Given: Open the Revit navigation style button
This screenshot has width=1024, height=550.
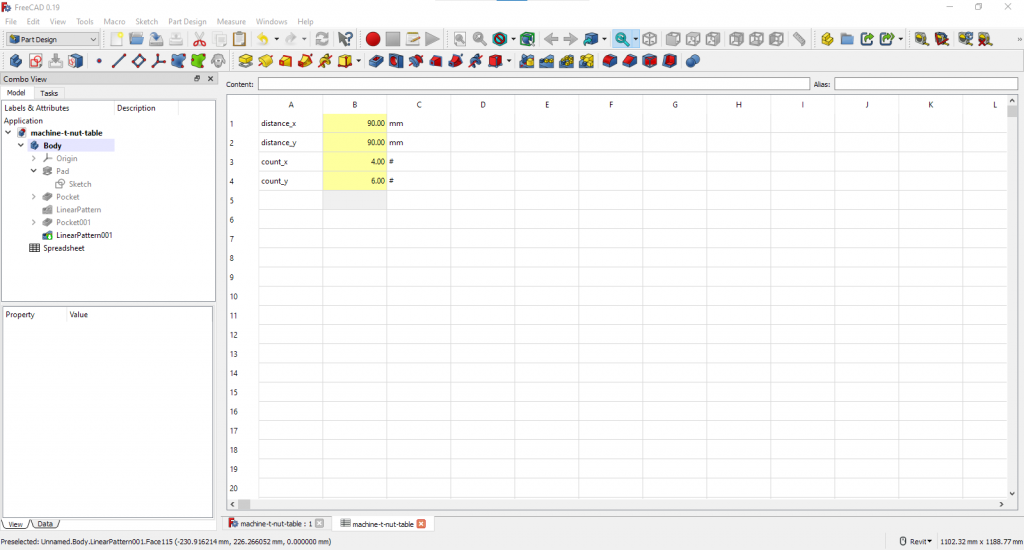Looking at the screenshot, I should pos(914,541).
